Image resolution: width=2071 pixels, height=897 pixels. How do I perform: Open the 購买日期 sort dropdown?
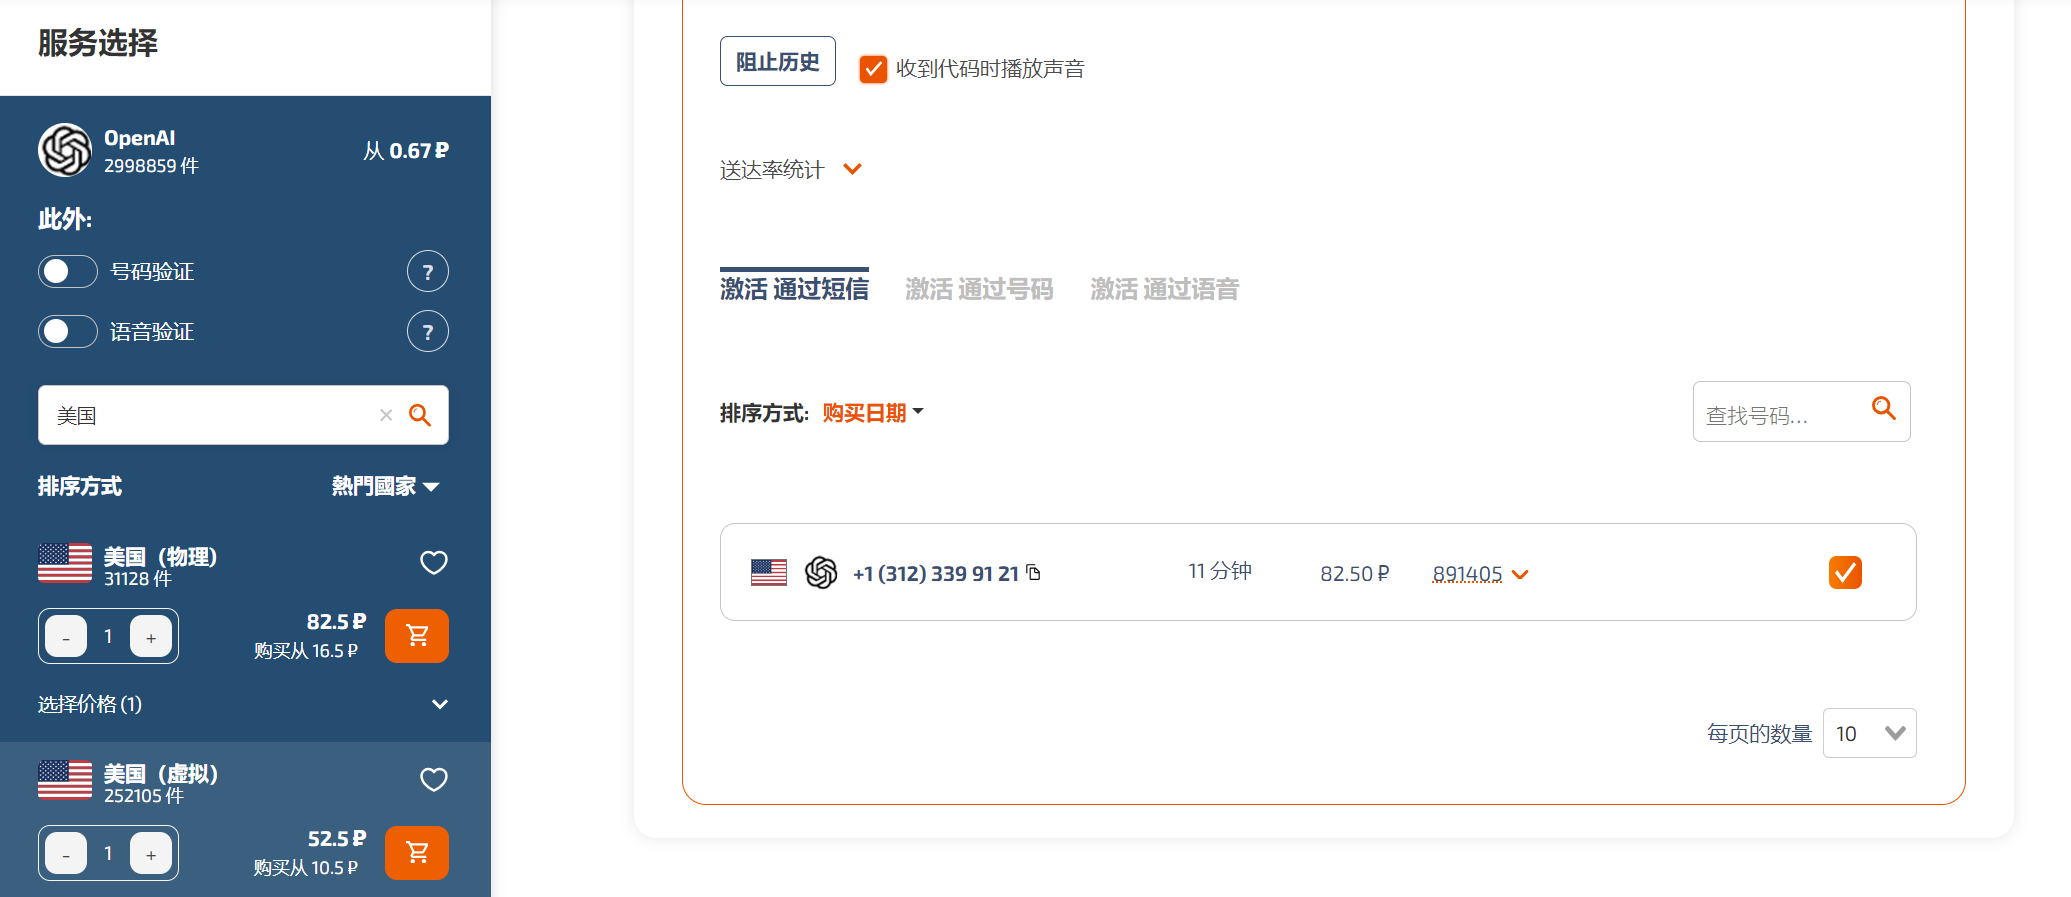click(873, 413)
